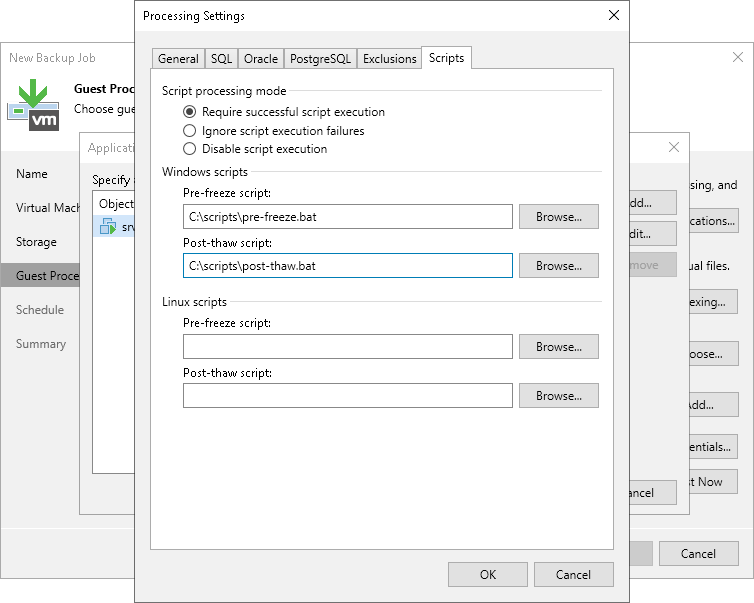Confirm Processing Settings with OK

coord(487,575)
